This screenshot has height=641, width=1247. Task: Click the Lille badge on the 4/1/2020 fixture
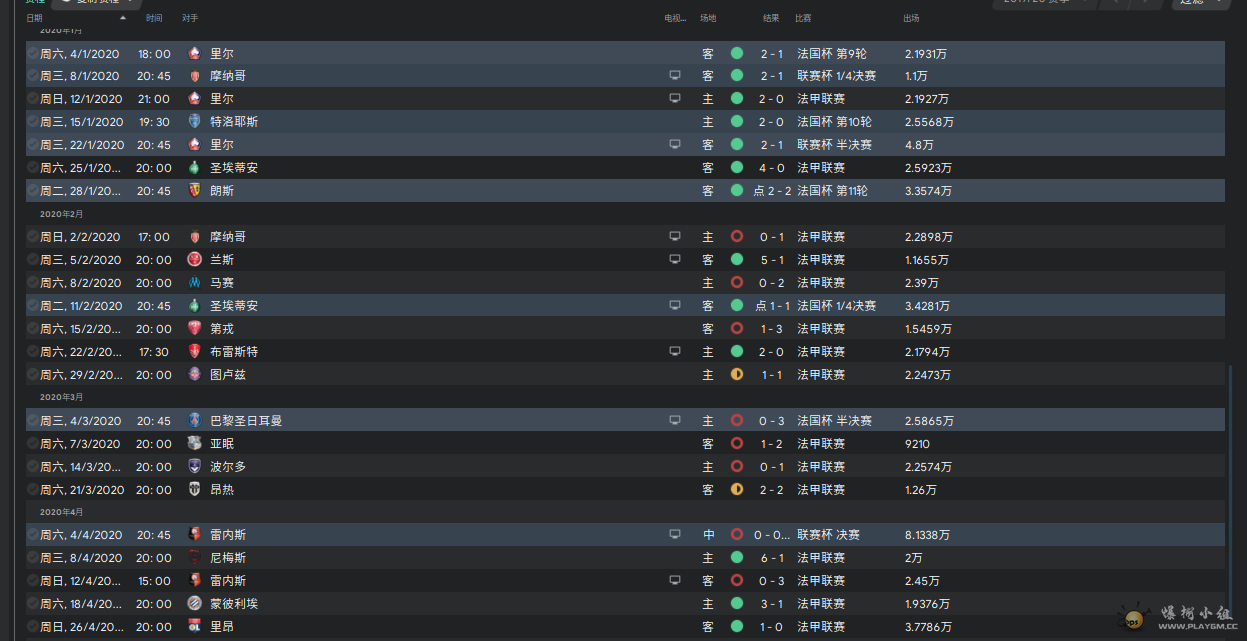point(194,53)
